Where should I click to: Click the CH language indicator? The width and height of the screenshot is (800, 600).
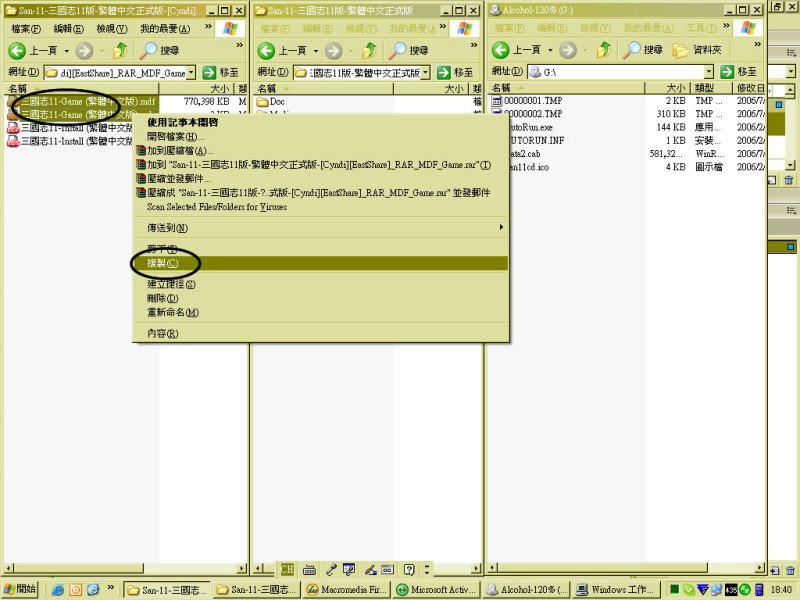click(x=287, y=569)
